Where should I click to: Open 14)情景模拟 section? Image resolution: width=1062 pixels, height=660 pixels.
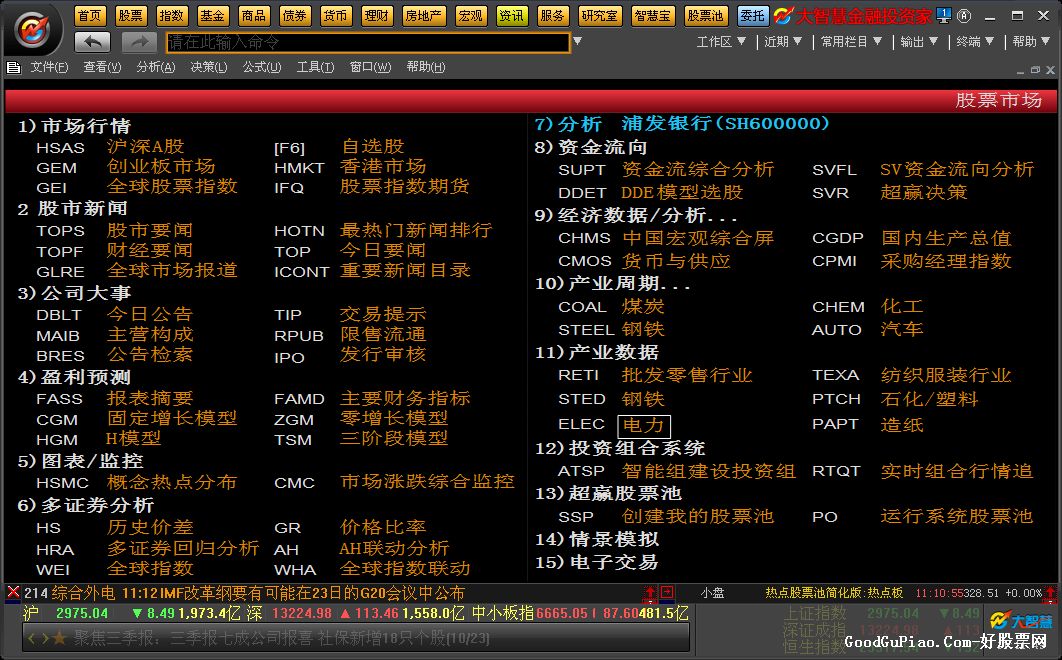point(597,539)
